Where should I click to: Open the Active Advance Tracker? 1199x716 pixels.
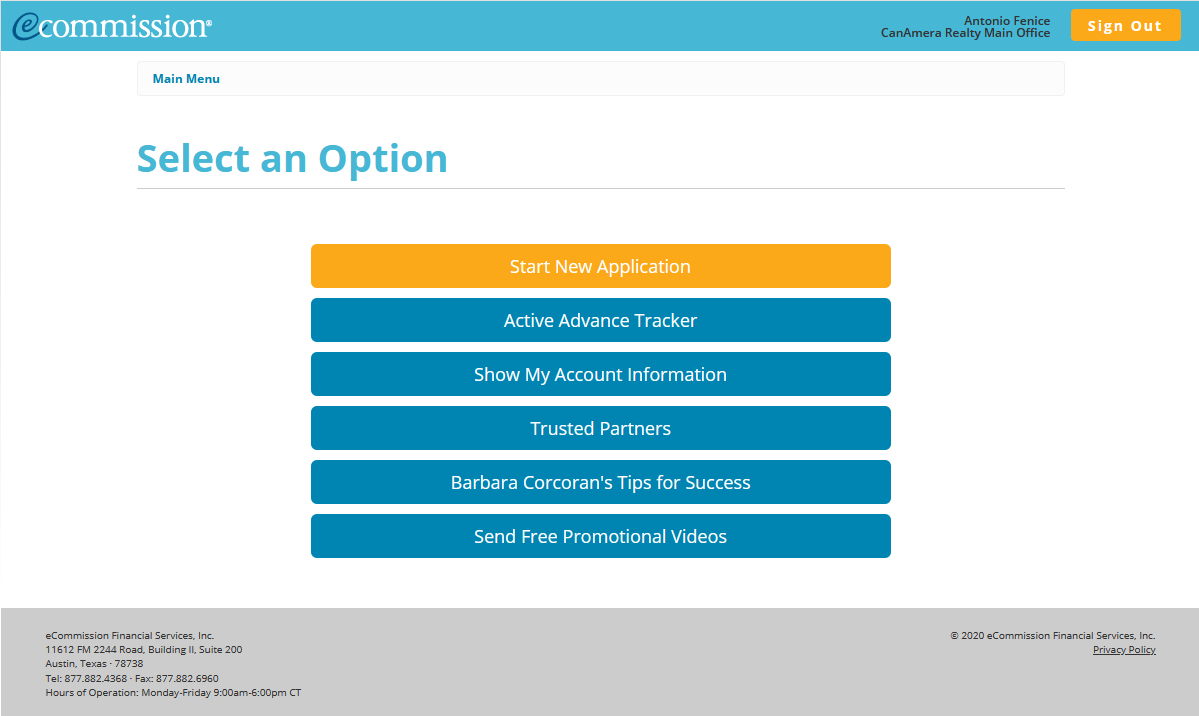click(600, 320)
